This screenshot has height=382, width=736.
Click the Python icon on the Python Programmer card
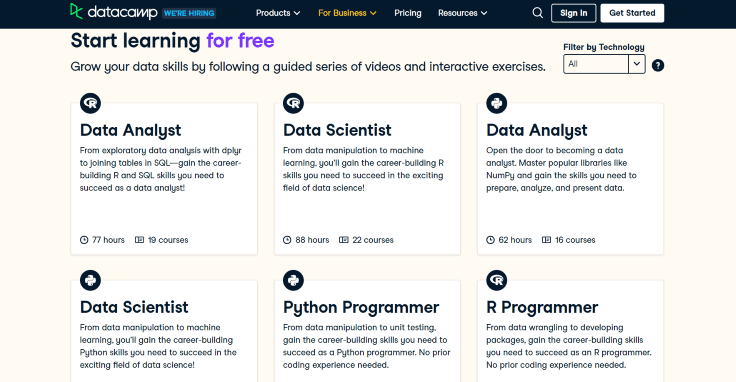pos(293,280)
